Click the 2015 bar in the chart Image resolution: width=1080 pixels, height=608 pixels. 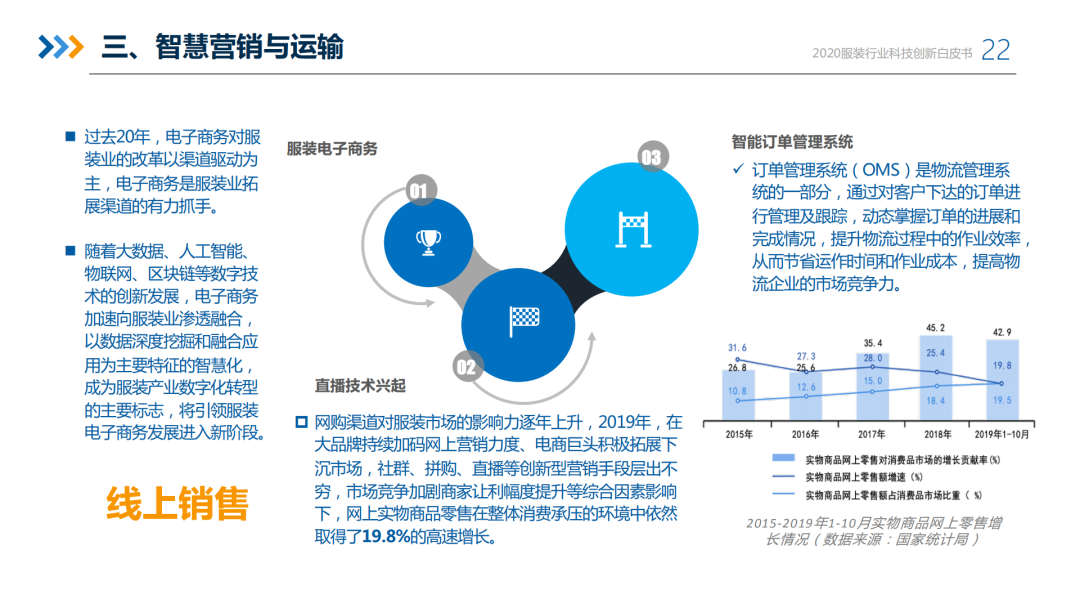(x=738, y=395)
